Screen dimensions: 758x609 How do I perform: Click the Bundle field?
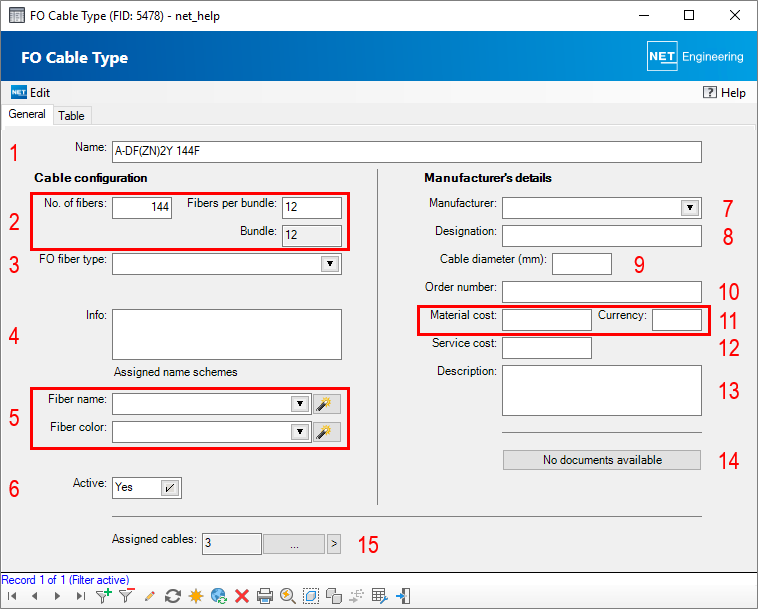[x=312, y=236]
